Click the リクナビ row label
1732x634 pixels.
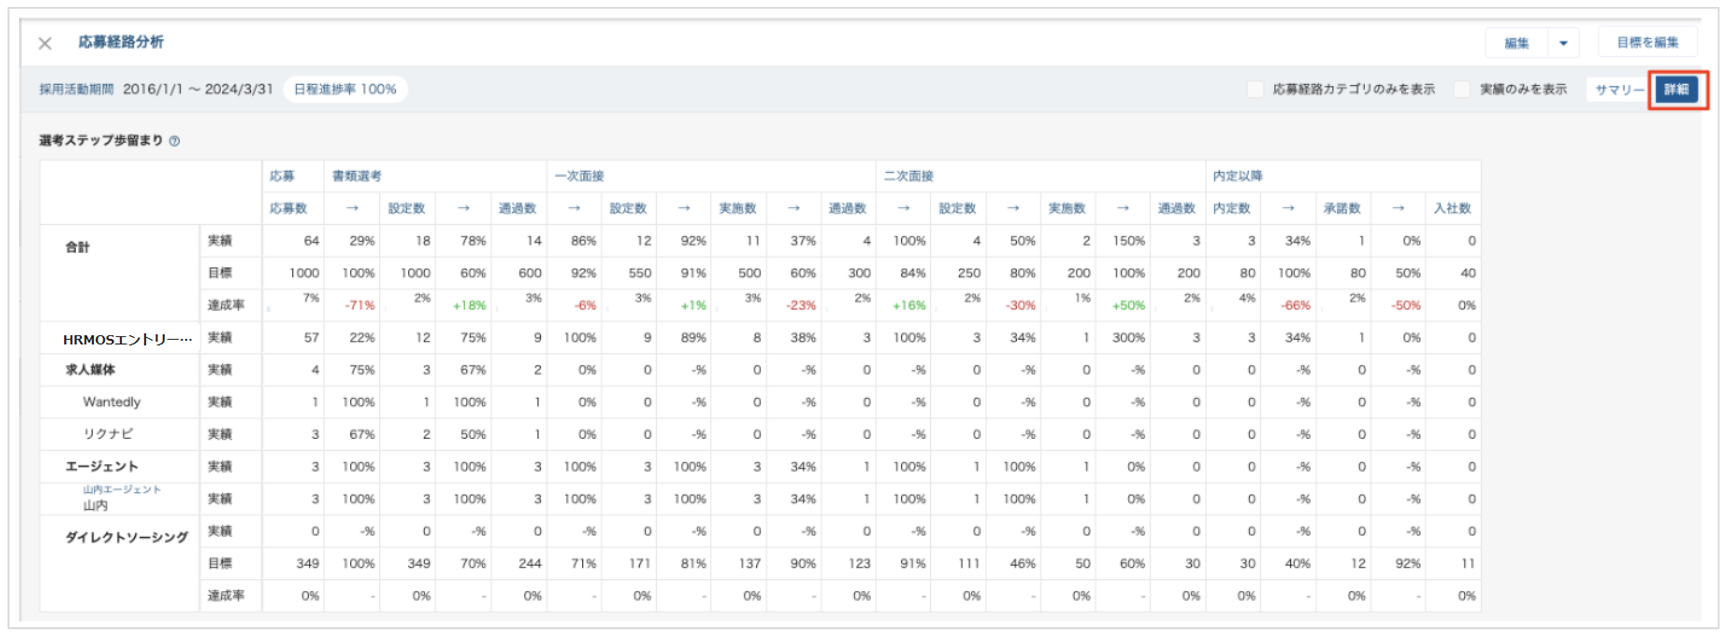(108, 434)
